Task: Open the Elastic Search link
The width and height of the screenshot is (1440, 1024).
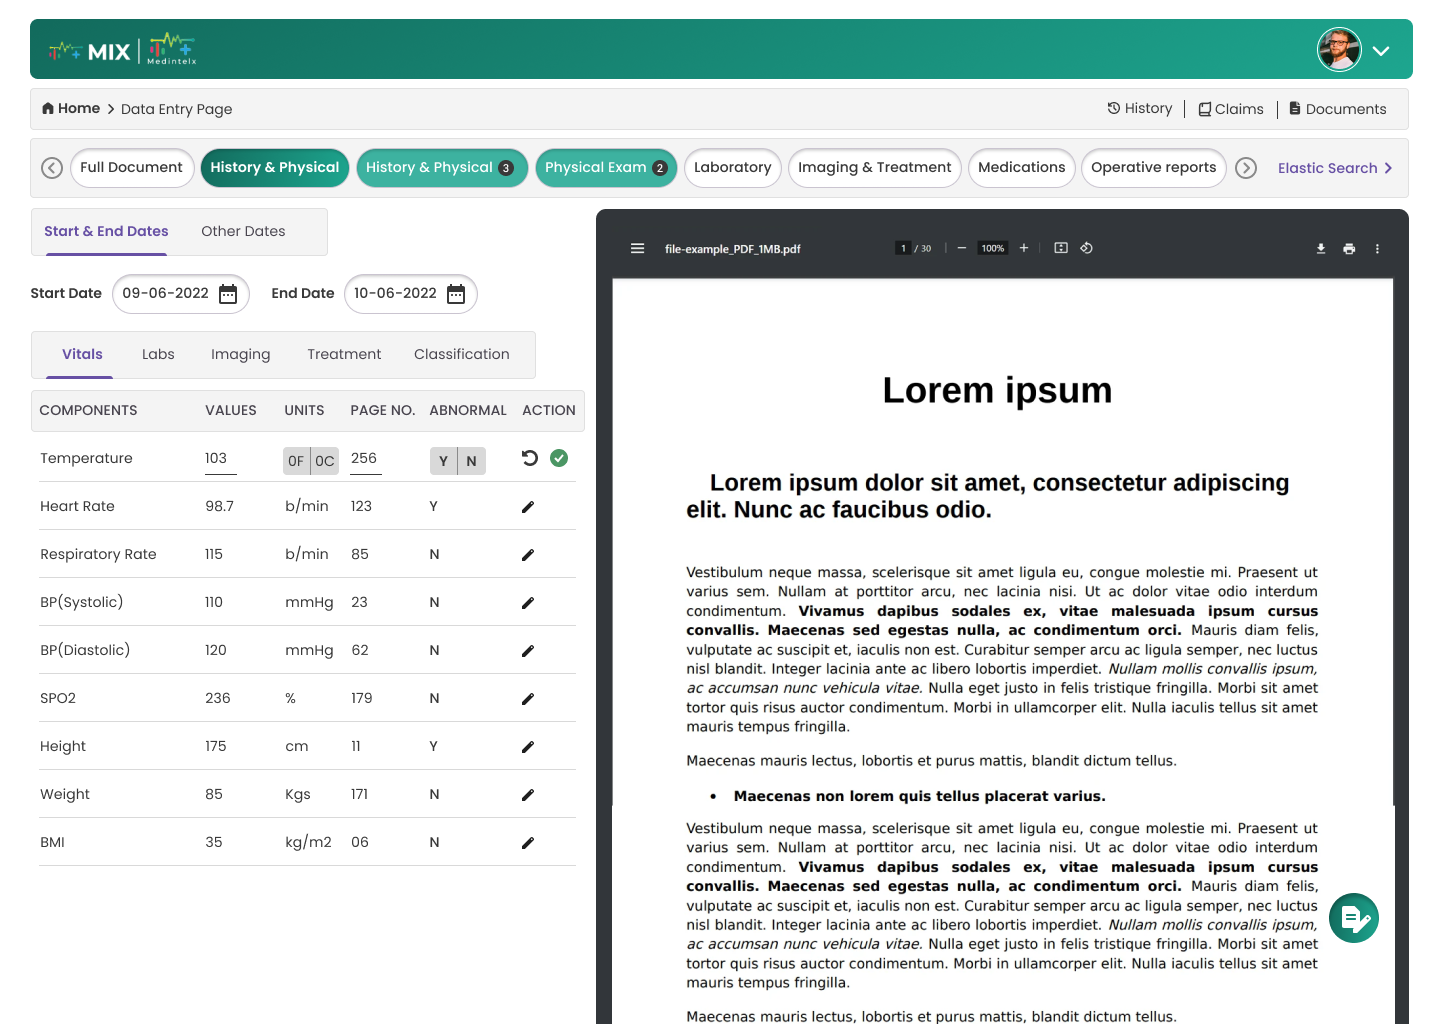Action: point(1334,168)
